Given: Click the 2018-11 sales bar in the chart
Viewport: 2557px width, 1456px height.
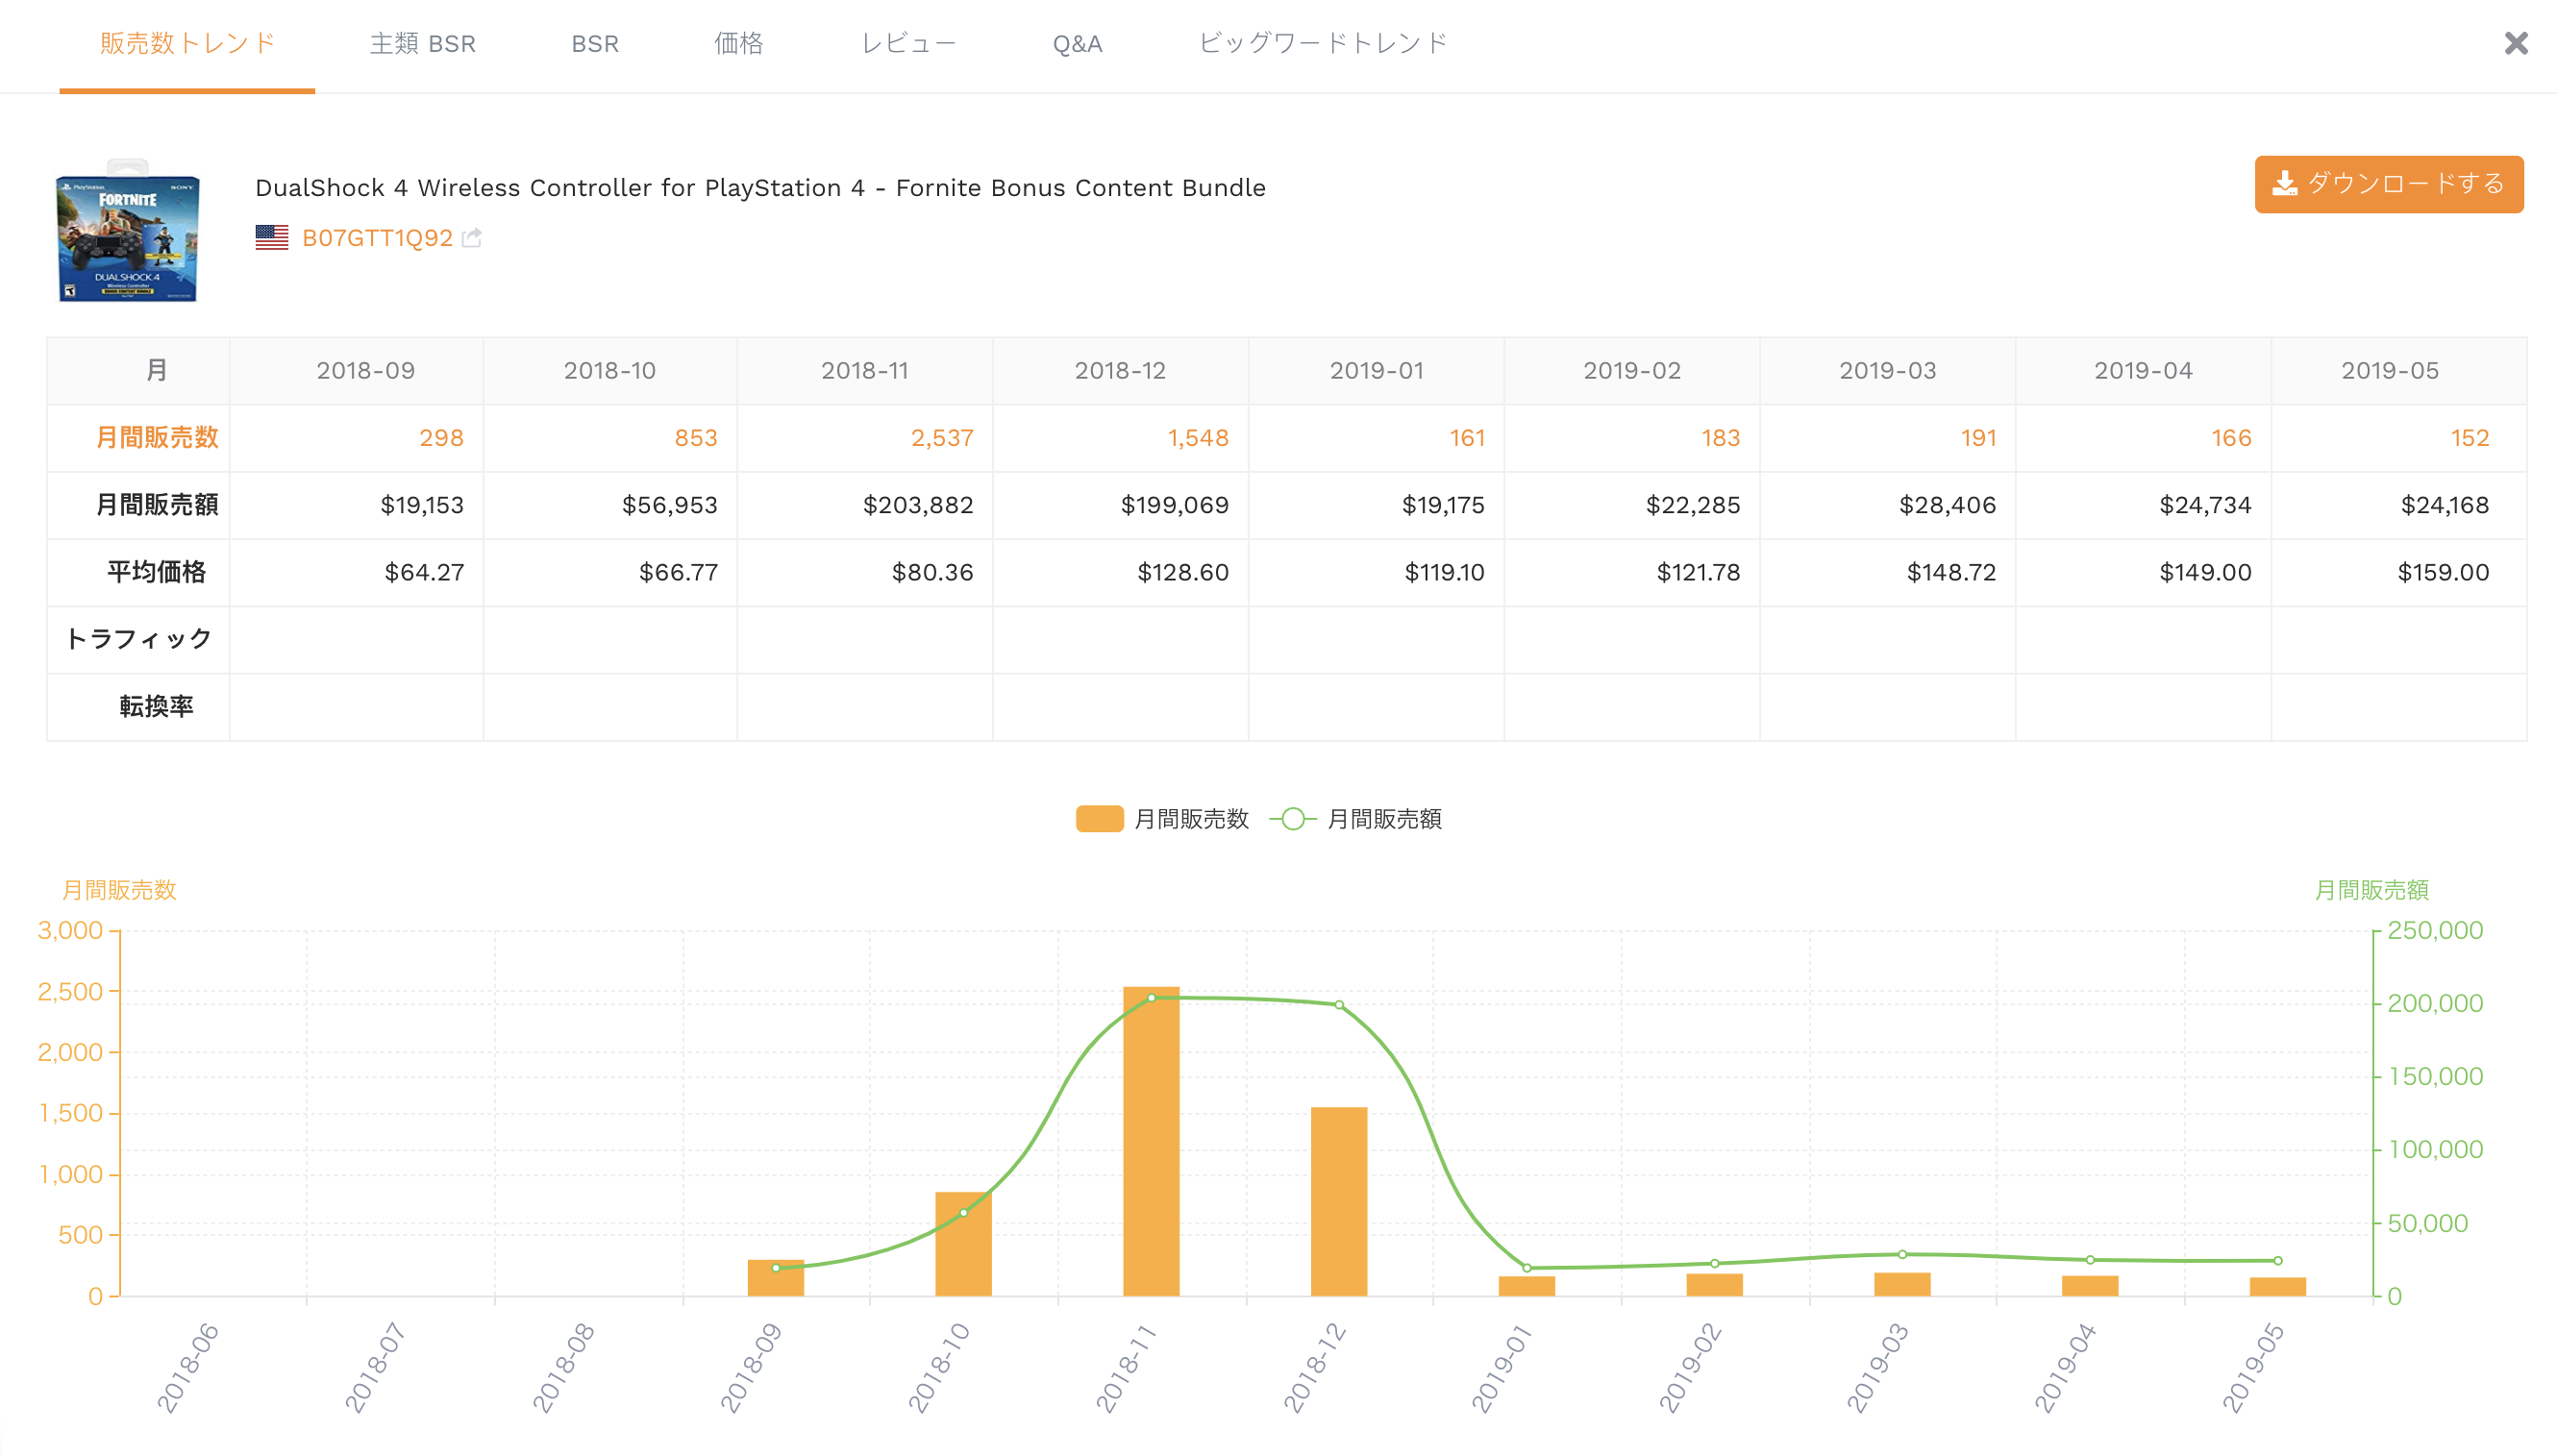Looking at the screenshot, I should click(x=1150, y=1141).
